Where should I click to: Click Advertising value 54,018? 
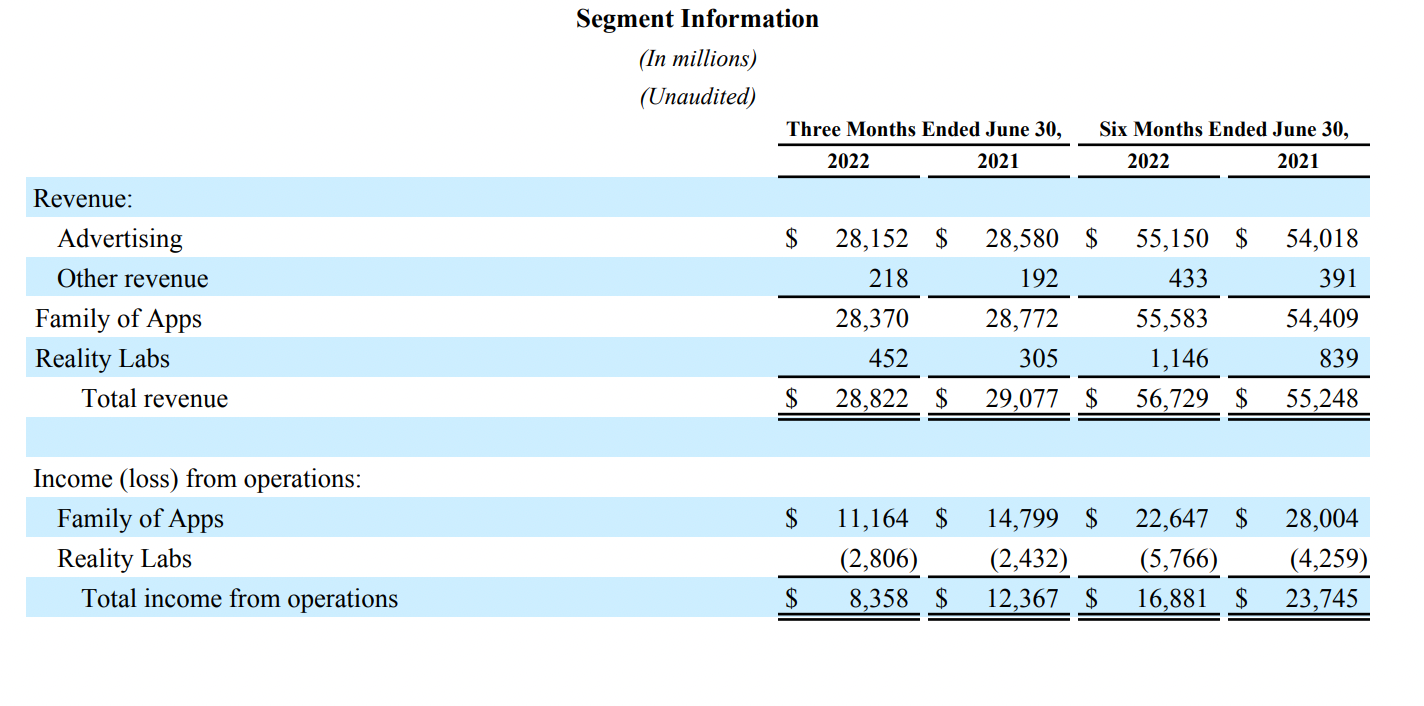[x=1322, y=239]
